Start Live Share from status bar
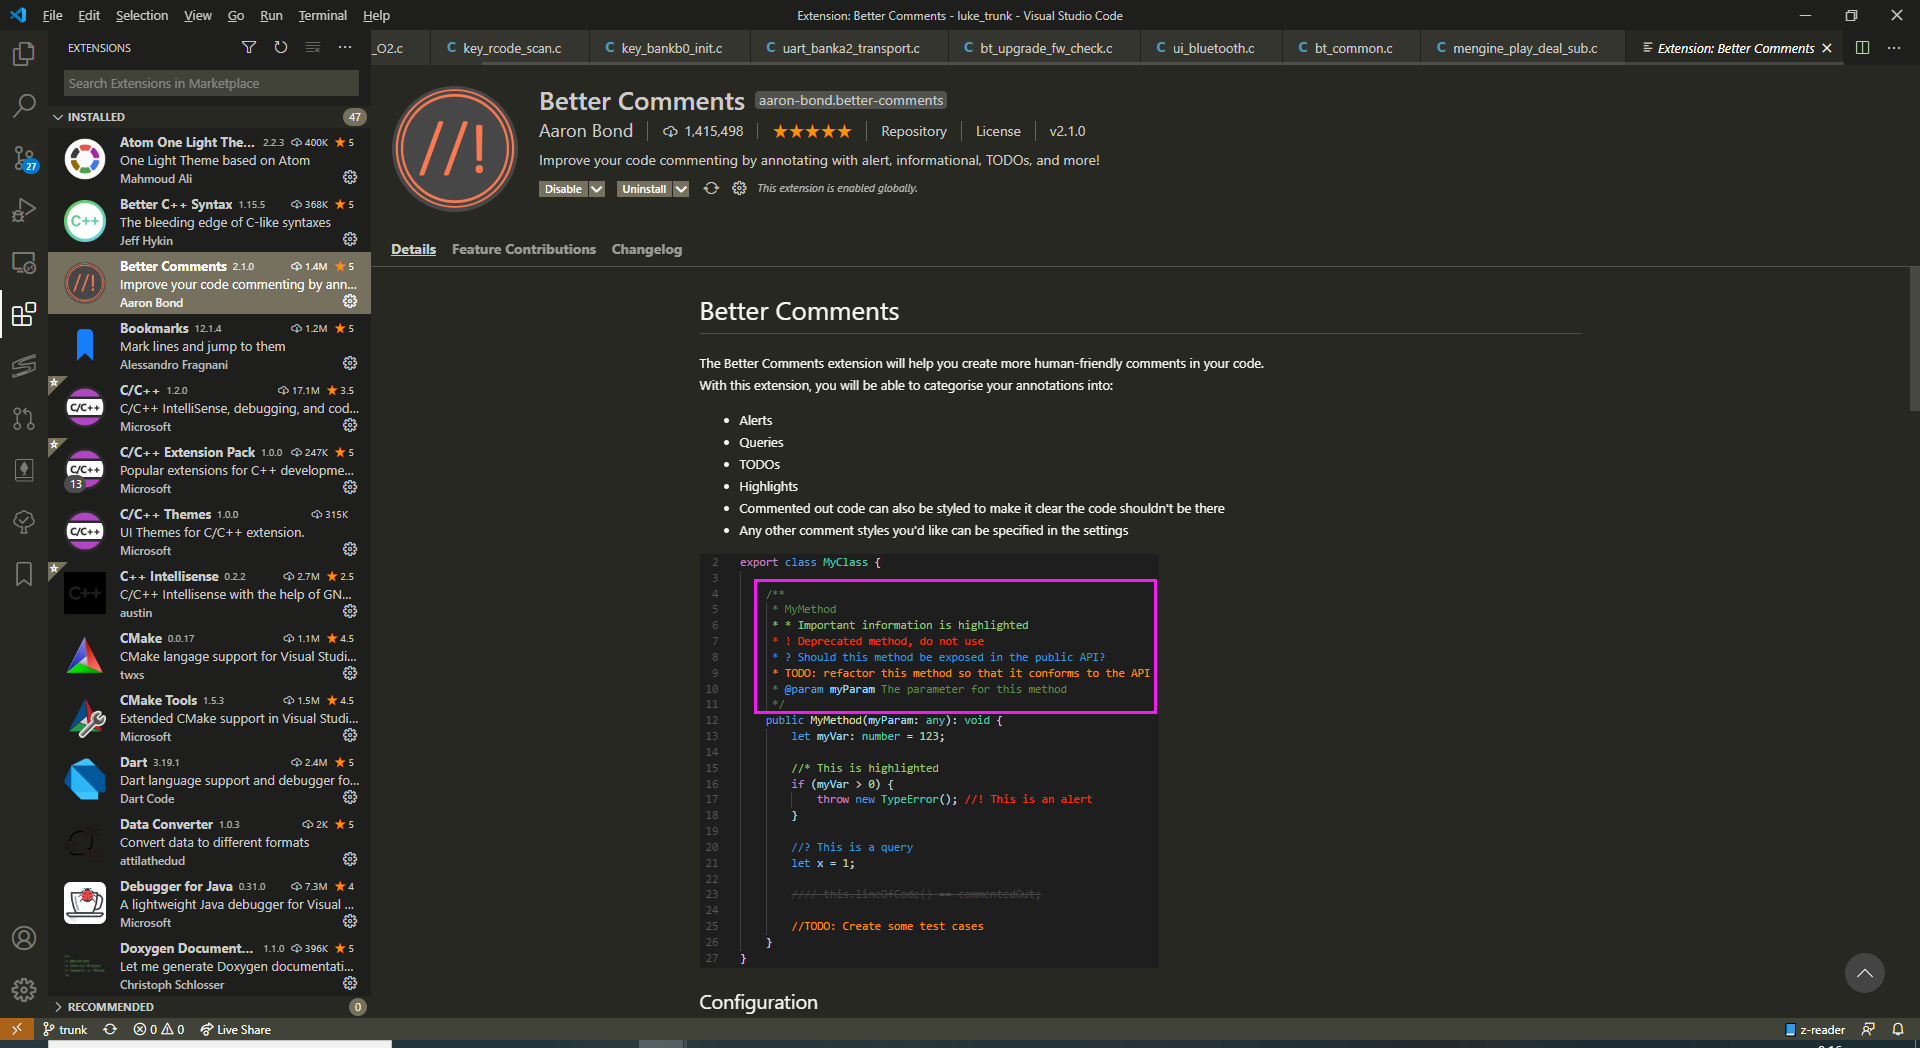This screenshot has width=1920, height=1048. tap(235, 1029)
